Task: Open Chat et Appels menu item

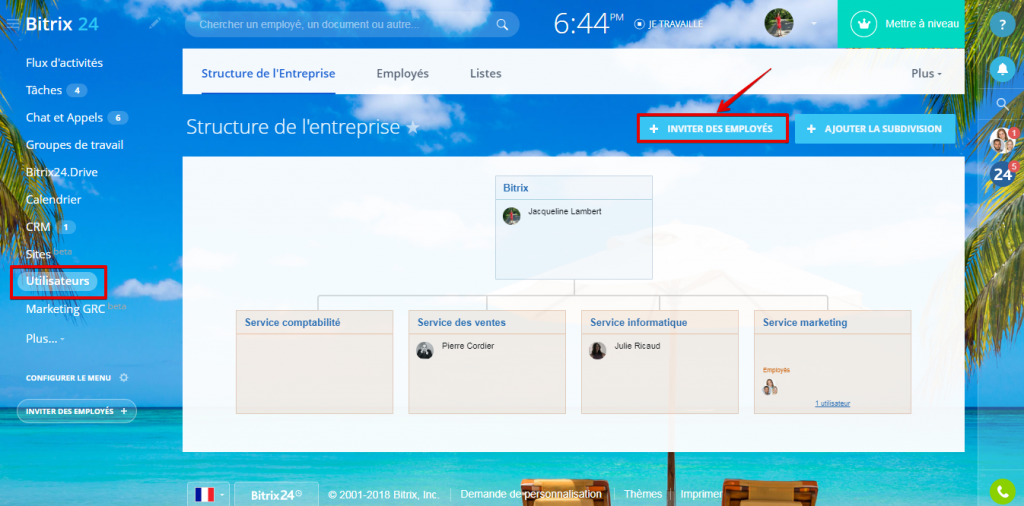Action: [64, 118]
